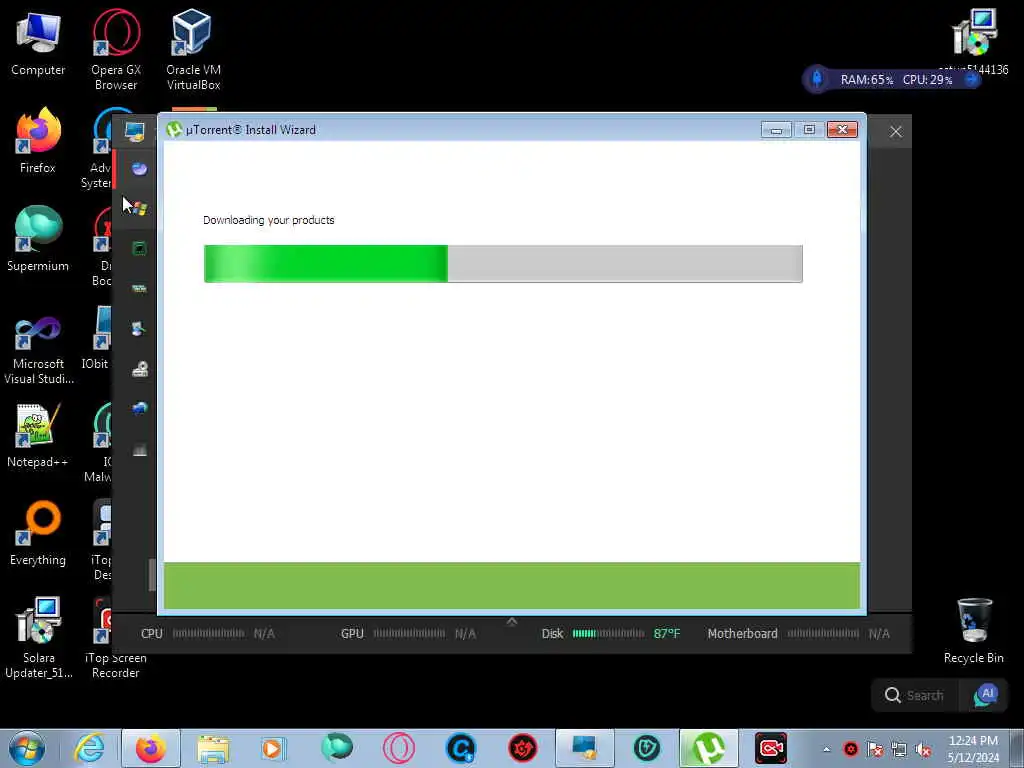Viewport: 1024px width, 768px height.
Task: Click the GPU meter in monitor bar
Action: [408, 633]
